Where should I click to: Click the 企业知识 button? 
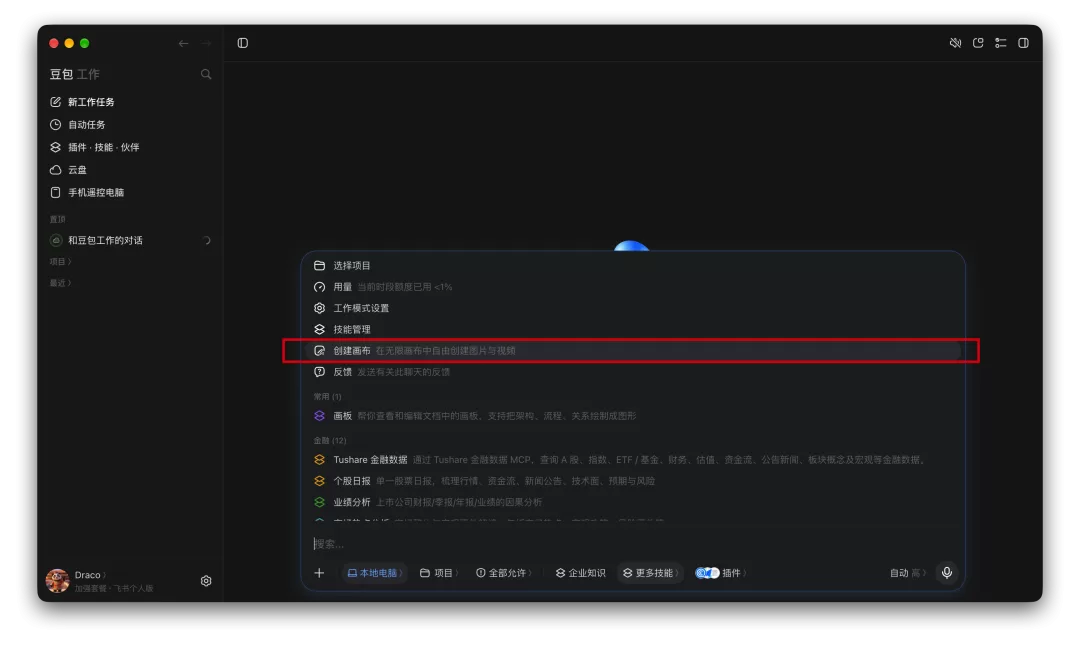(581, 573)
